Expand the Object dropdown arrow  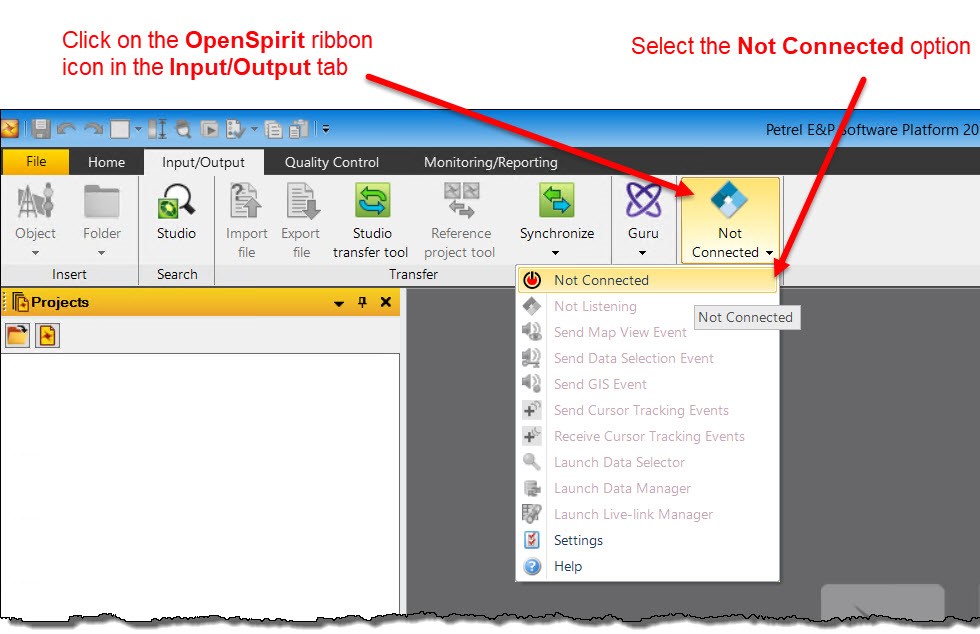(36, 253)
